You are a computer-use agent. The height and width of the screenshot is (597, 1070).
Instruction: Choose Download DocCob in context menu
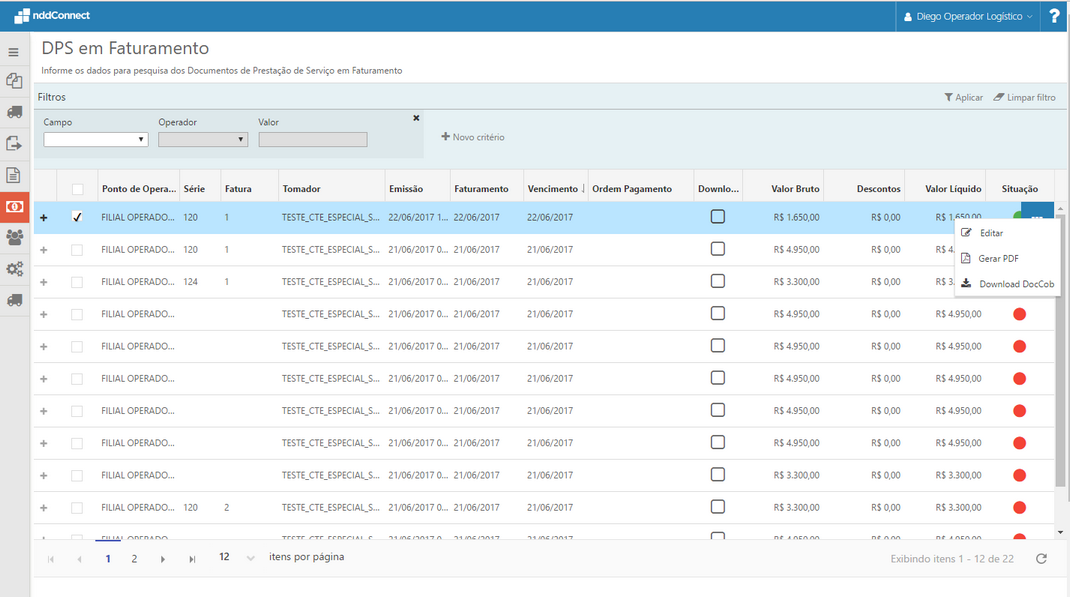pos(1016,284)
